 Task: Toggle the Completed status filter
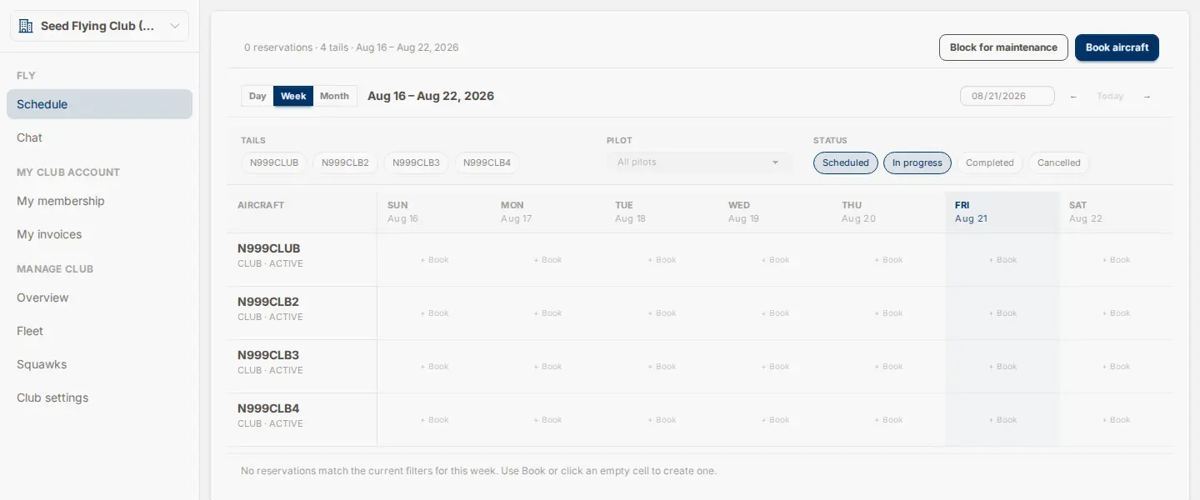(990, 163)
